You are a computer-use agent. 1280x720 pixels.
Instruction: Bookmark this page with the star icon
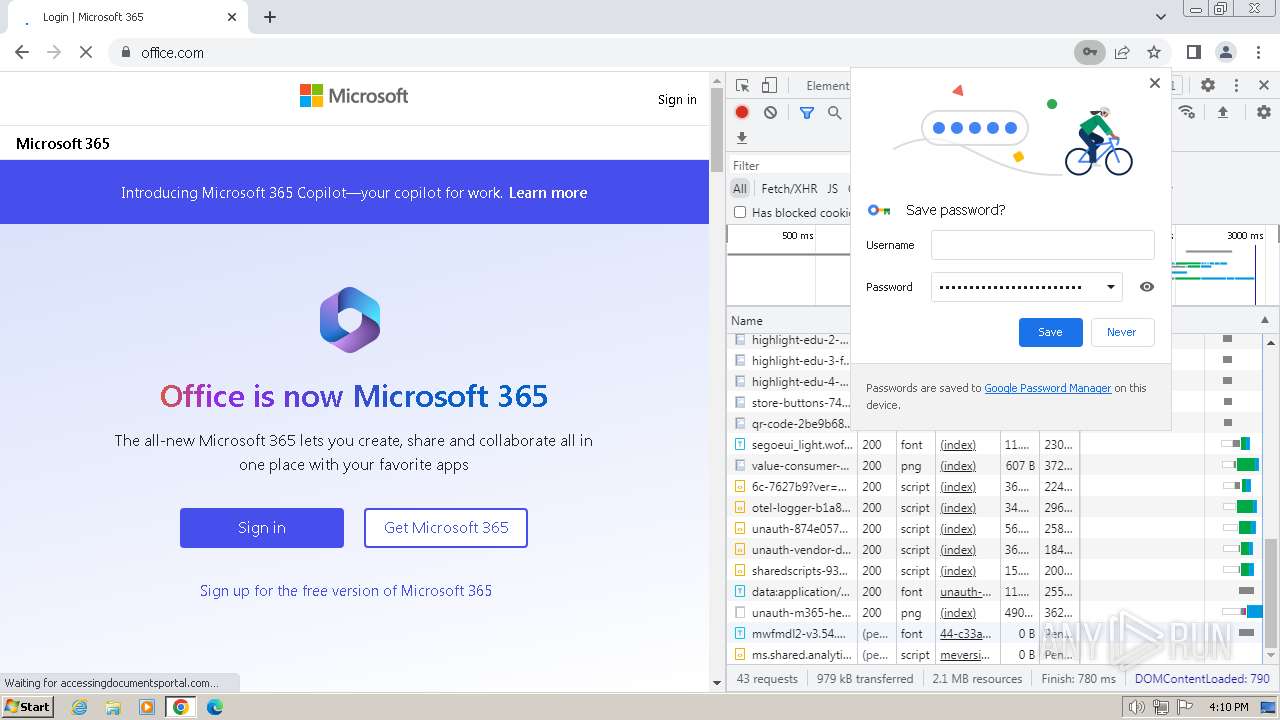click(x=1154, y=52)
